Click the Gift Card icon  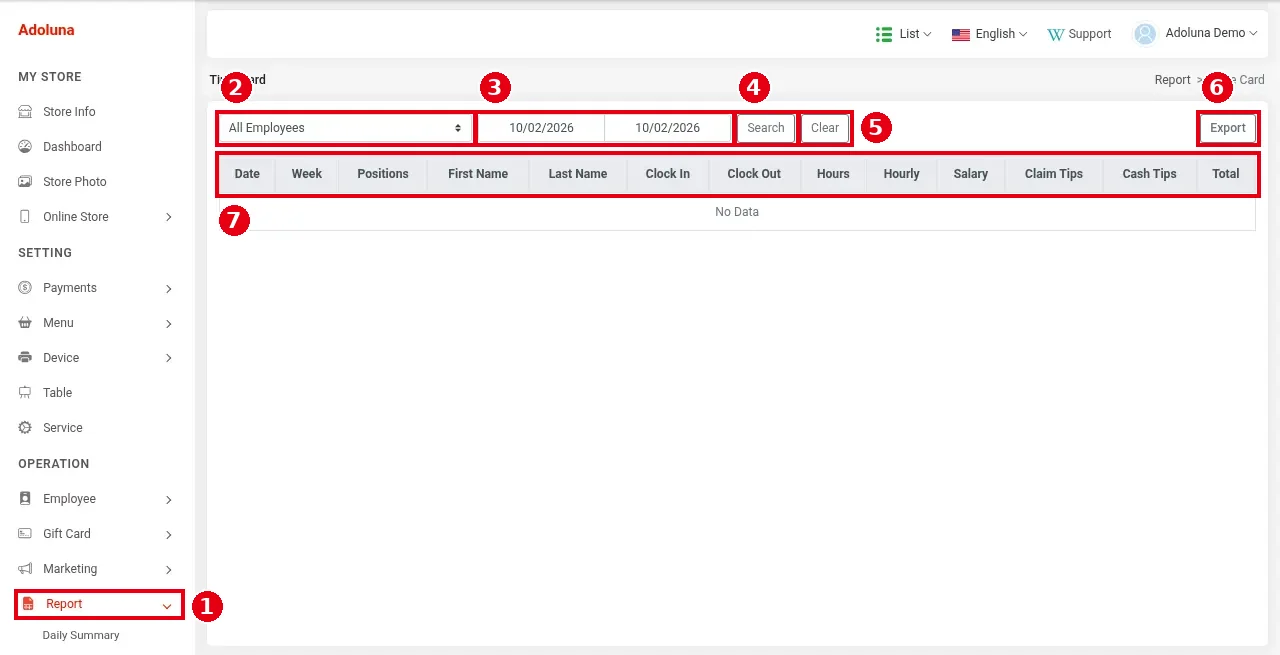(x=25, y=534)
